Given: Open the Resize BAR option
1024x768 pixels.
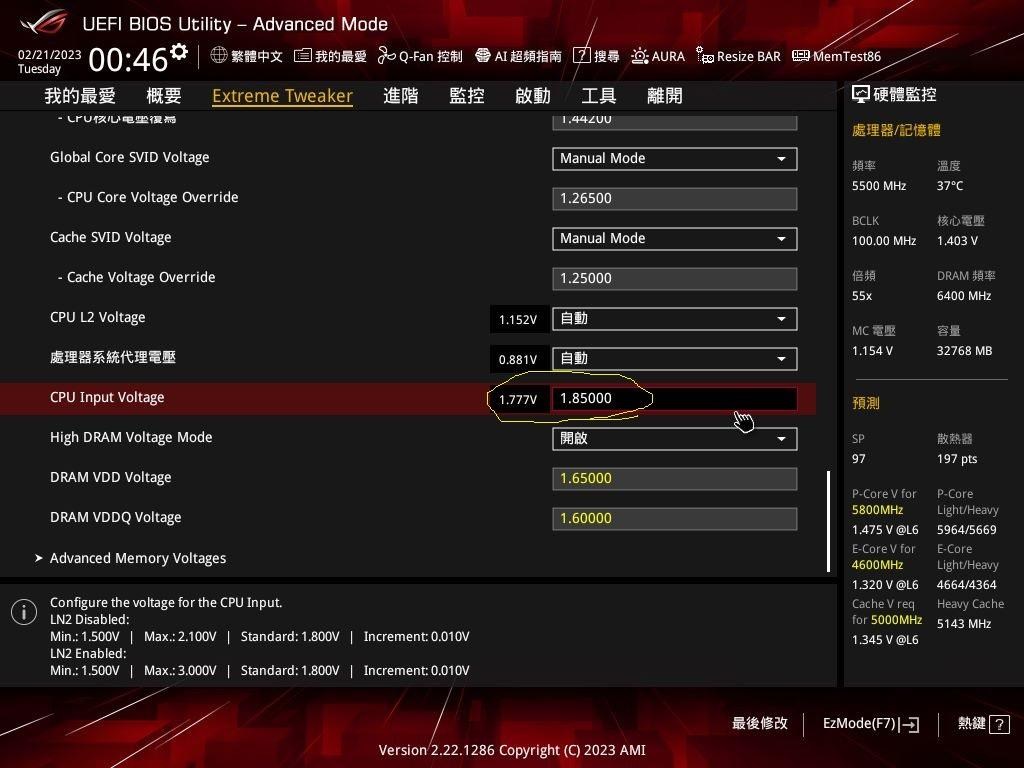Looking at the screenshot, I should [738, 56].
